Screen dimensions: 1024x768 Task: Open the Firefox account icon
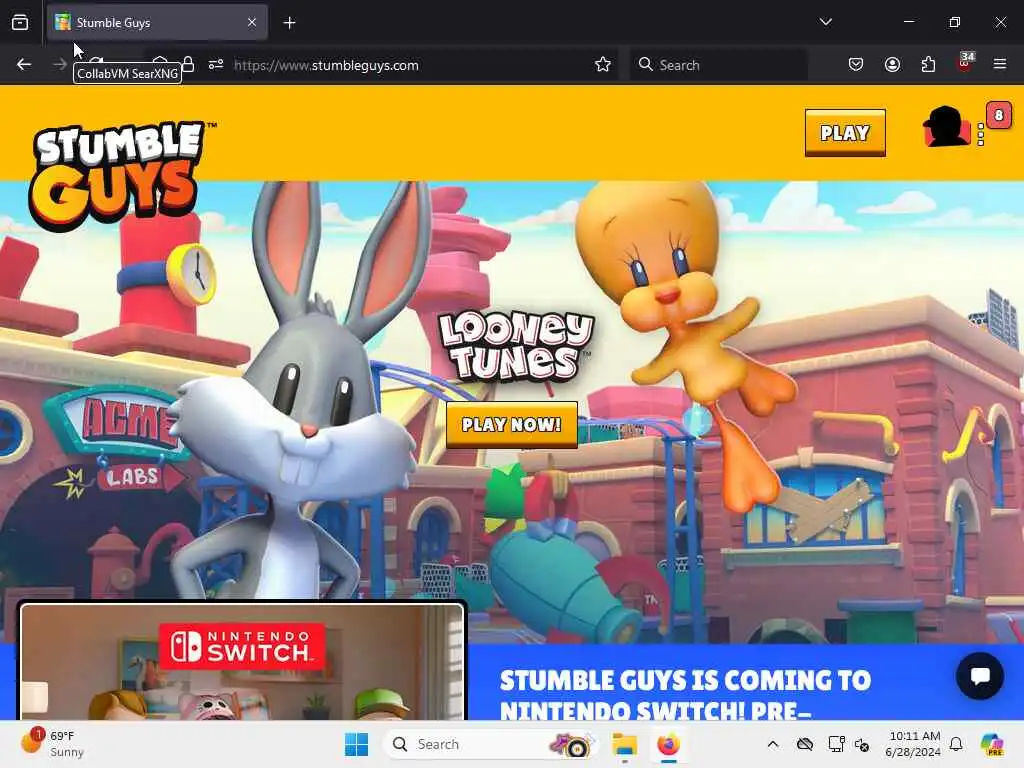click(892, 64)
